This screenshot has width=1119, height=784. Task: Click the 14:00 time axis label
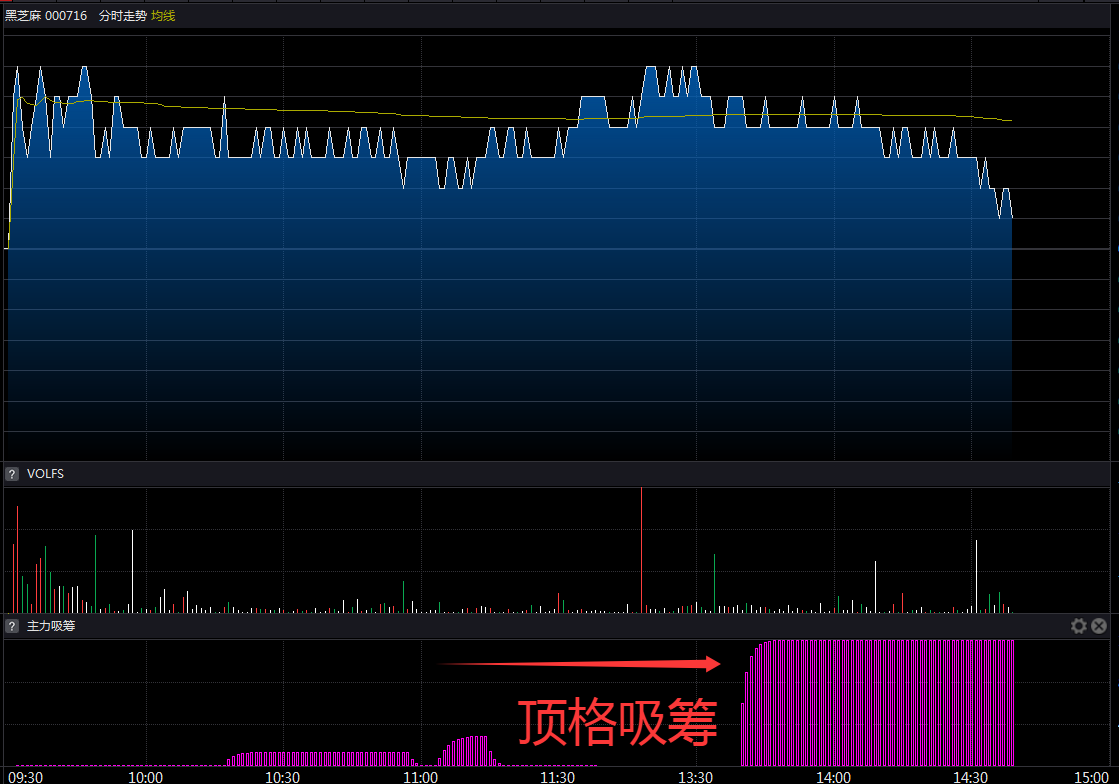(833, 777)
